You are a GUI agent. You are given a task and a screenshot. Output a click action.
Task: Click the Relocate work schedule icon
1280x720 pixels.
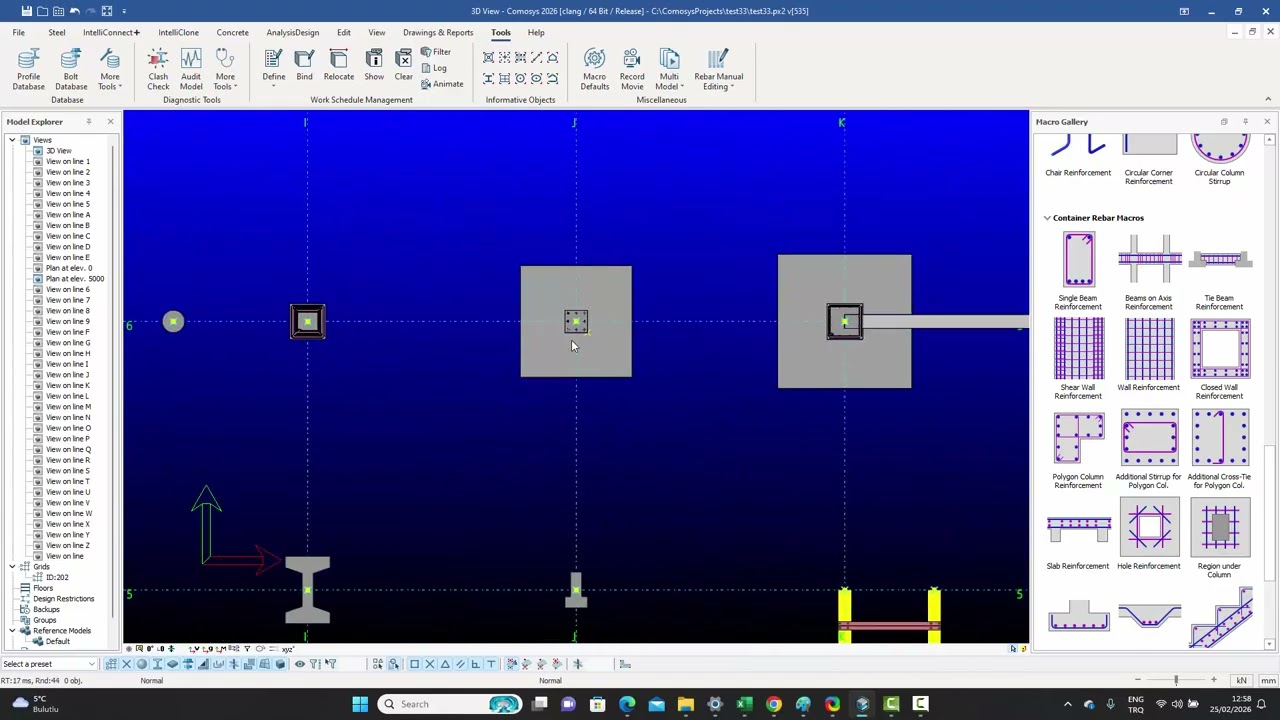click(338, 65)
